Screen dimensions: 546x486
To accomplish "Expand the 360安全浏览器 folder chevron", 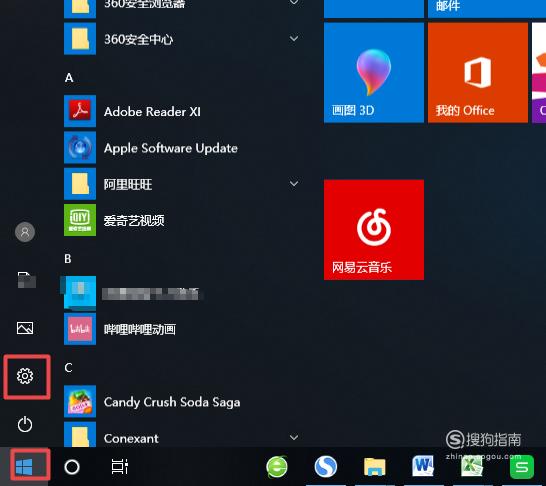I will click(294, 2).
